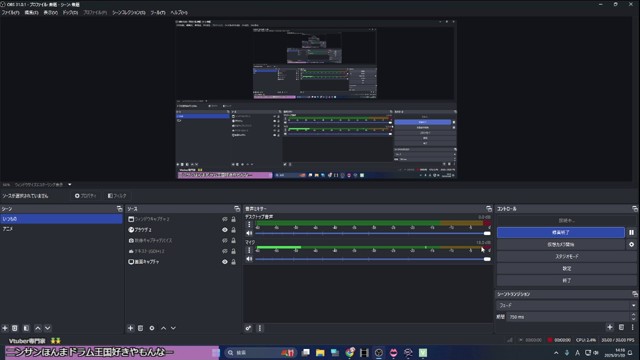Open the OBS icon in the taskbar
This screenshot has height=360, width=640.
pyautogui.click(x=379, y=353)
